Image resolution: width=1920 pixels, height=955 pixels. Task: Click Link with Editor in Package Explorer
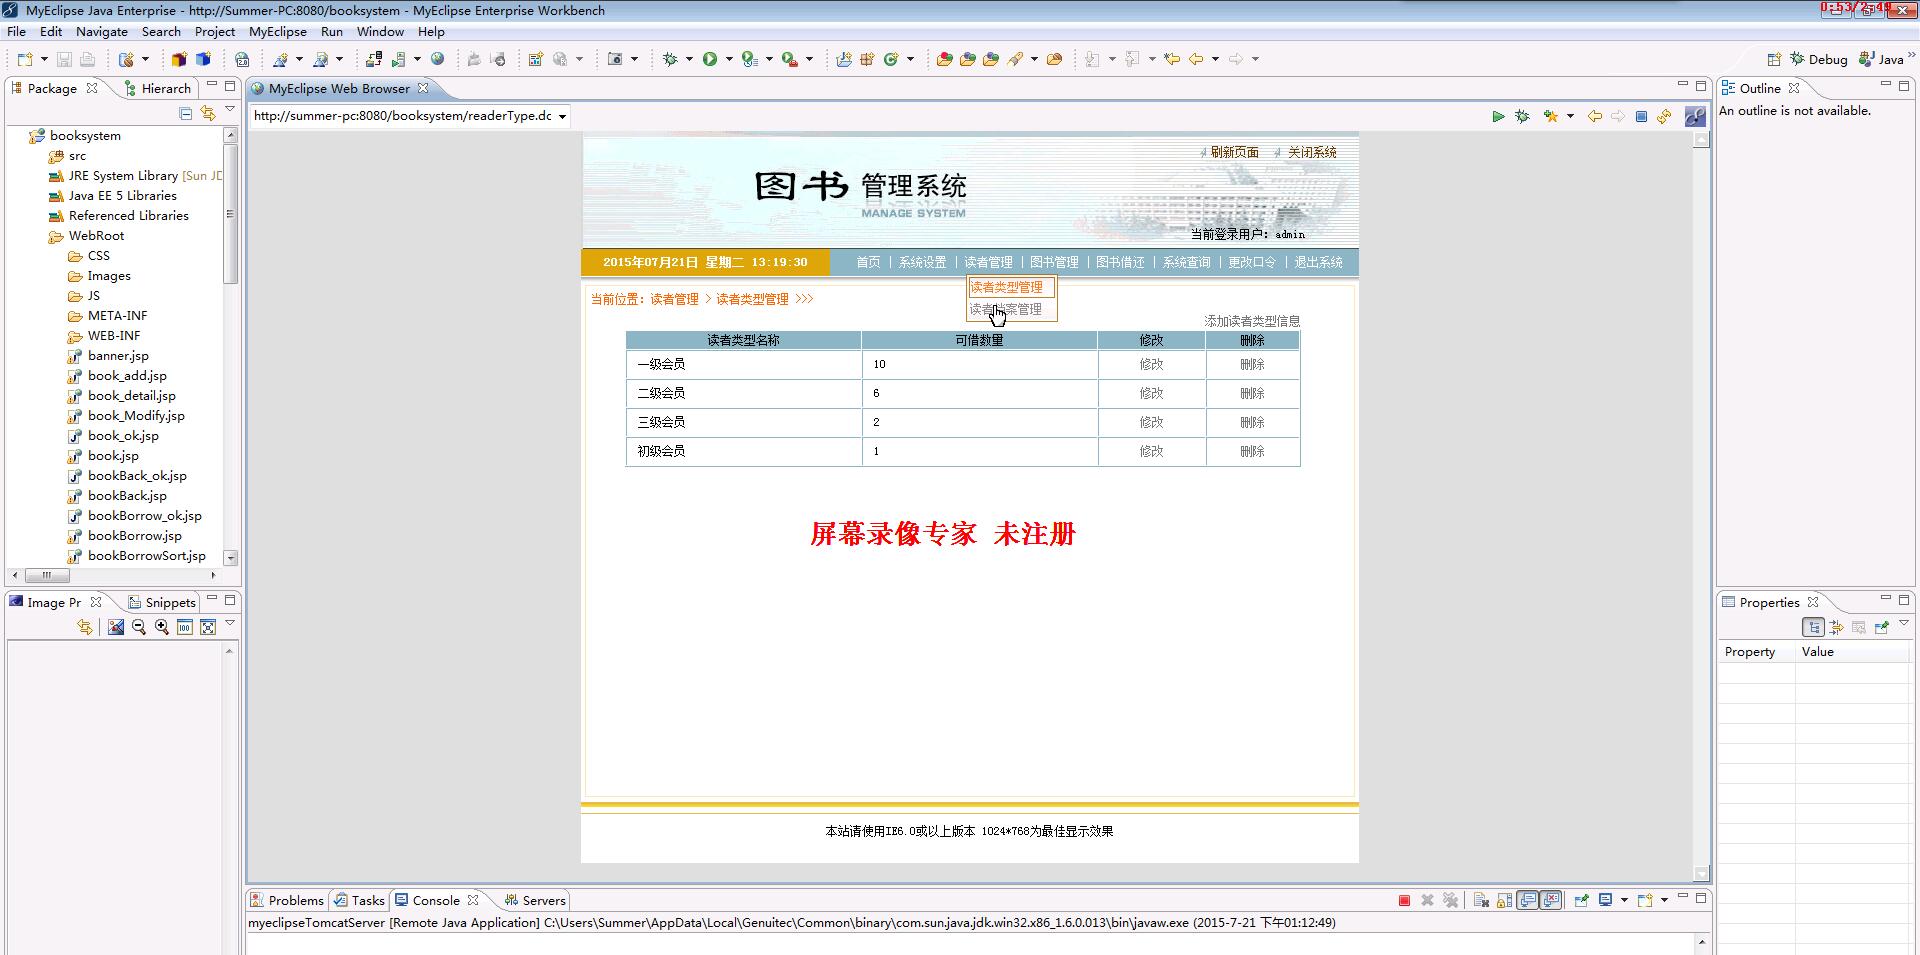coord(208,113)
